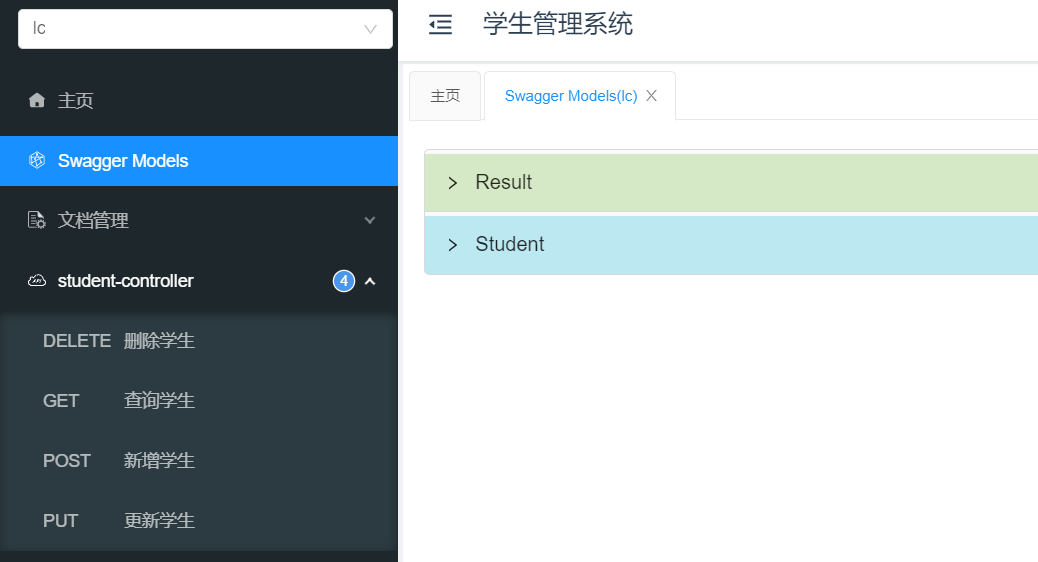Collapse the student-controller group arrow

(370, 281)
